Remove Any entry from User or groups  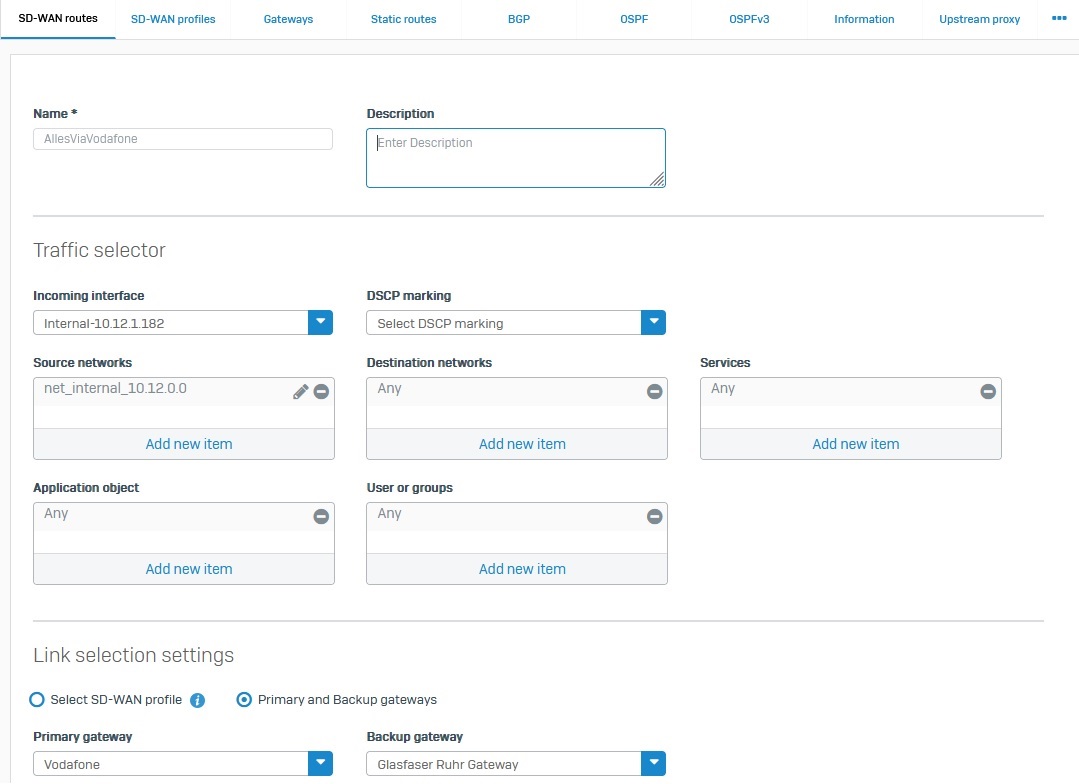click(x=654, y=517)
